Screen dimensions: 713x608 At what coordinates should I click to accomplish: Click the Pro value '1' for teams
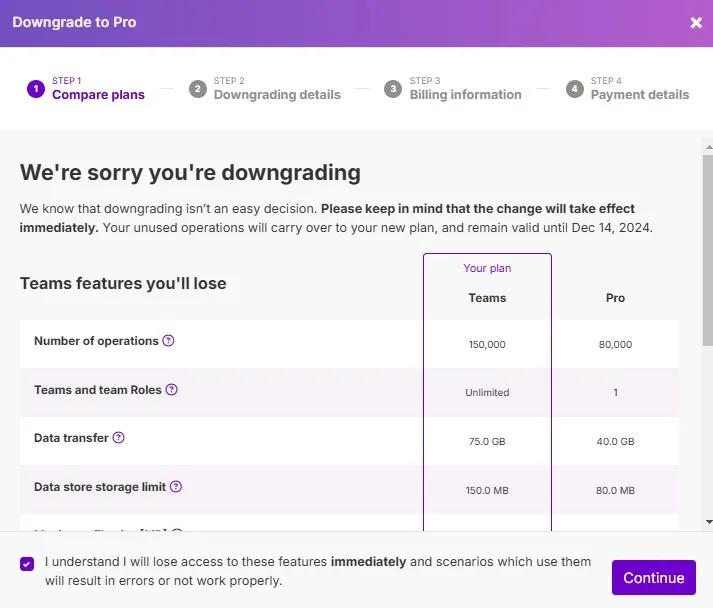tap(615, 392)
